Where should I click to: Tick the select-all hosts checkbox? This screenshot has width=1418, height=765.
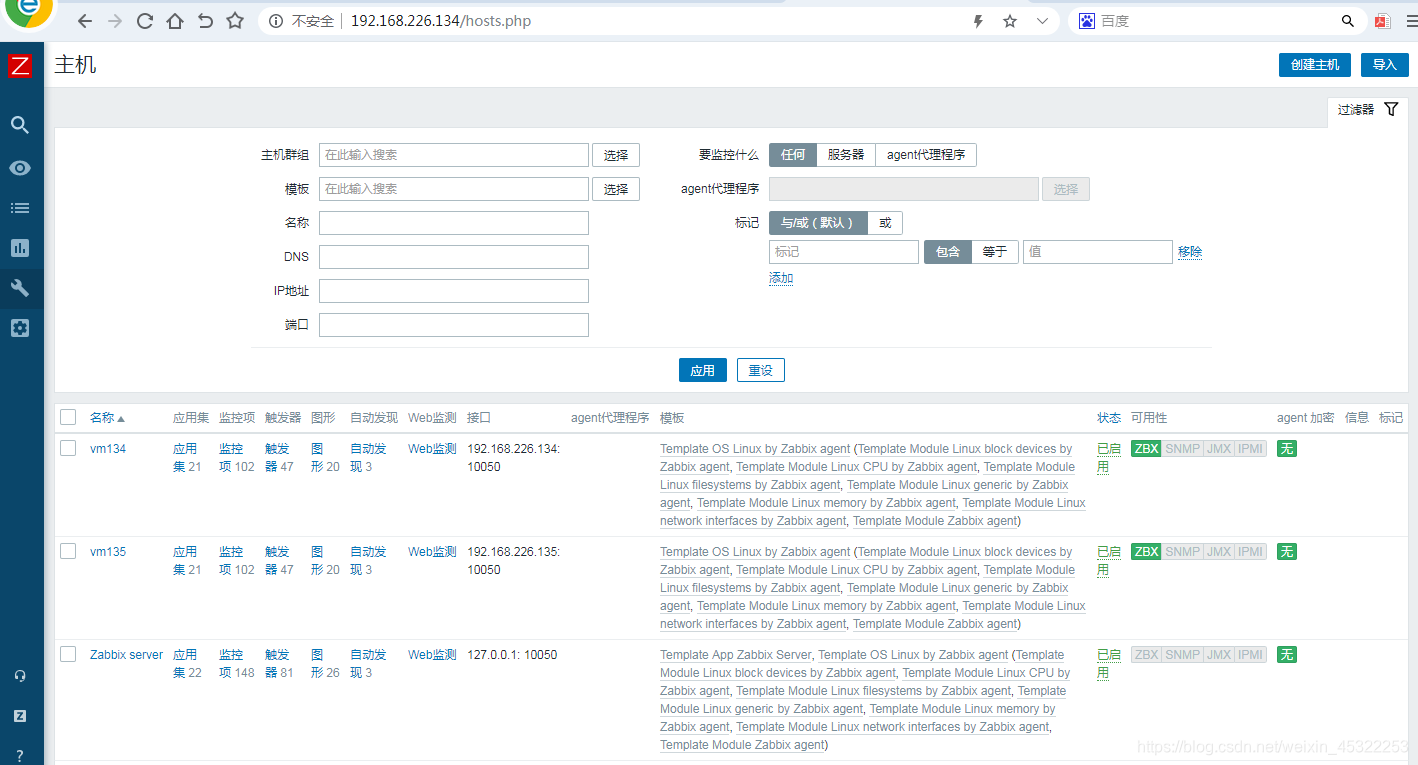[x=68, y=417]
